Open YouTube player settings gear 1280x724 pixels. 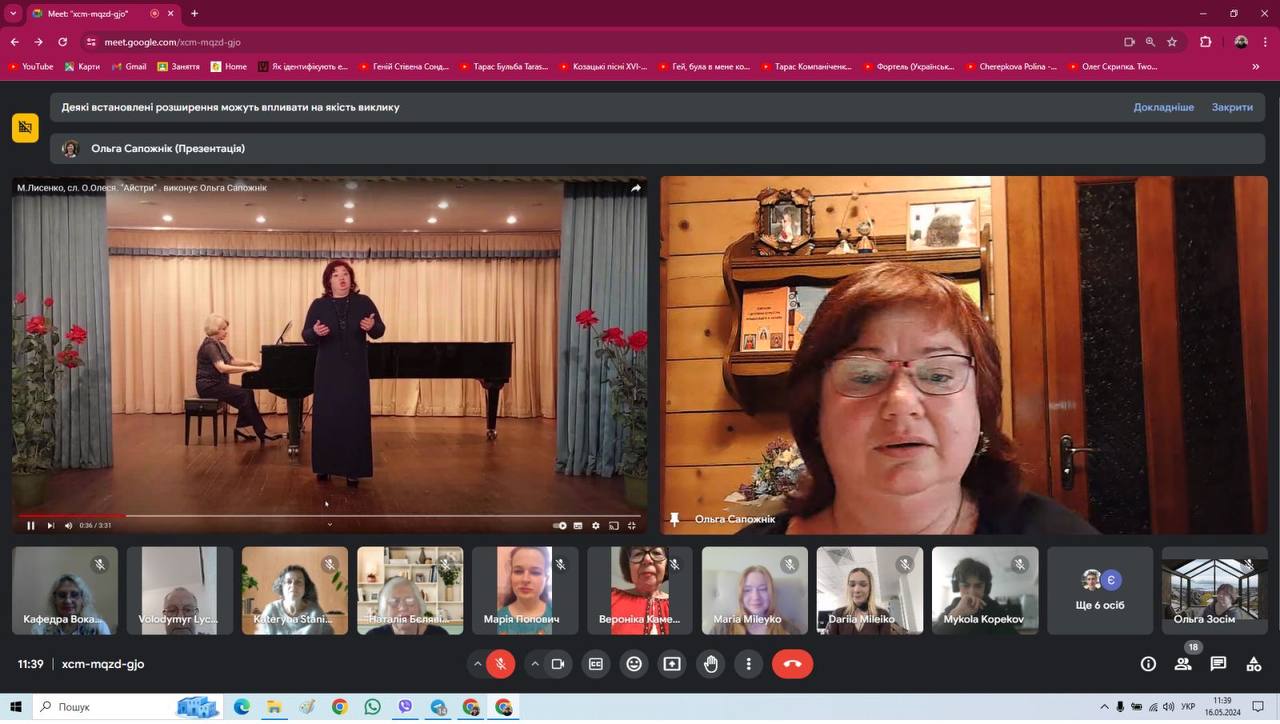point(596,525)
